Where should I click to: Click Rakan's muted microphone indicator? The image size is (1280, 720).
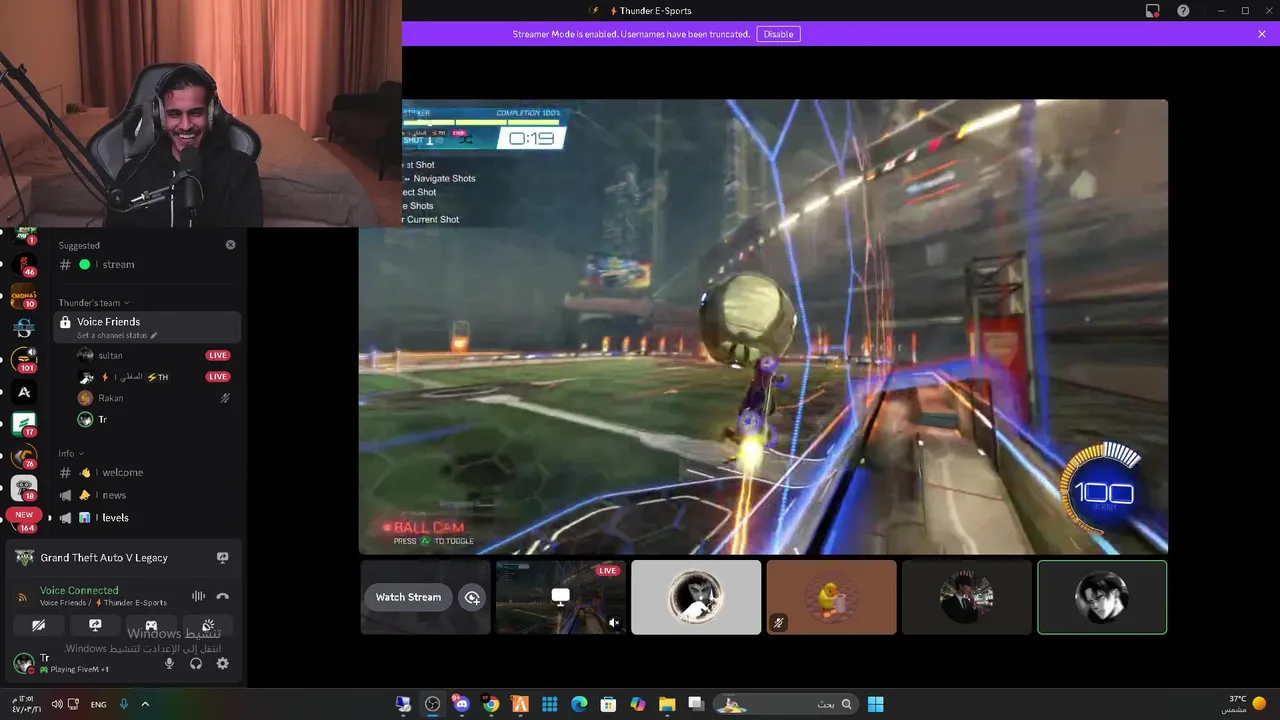225,398
